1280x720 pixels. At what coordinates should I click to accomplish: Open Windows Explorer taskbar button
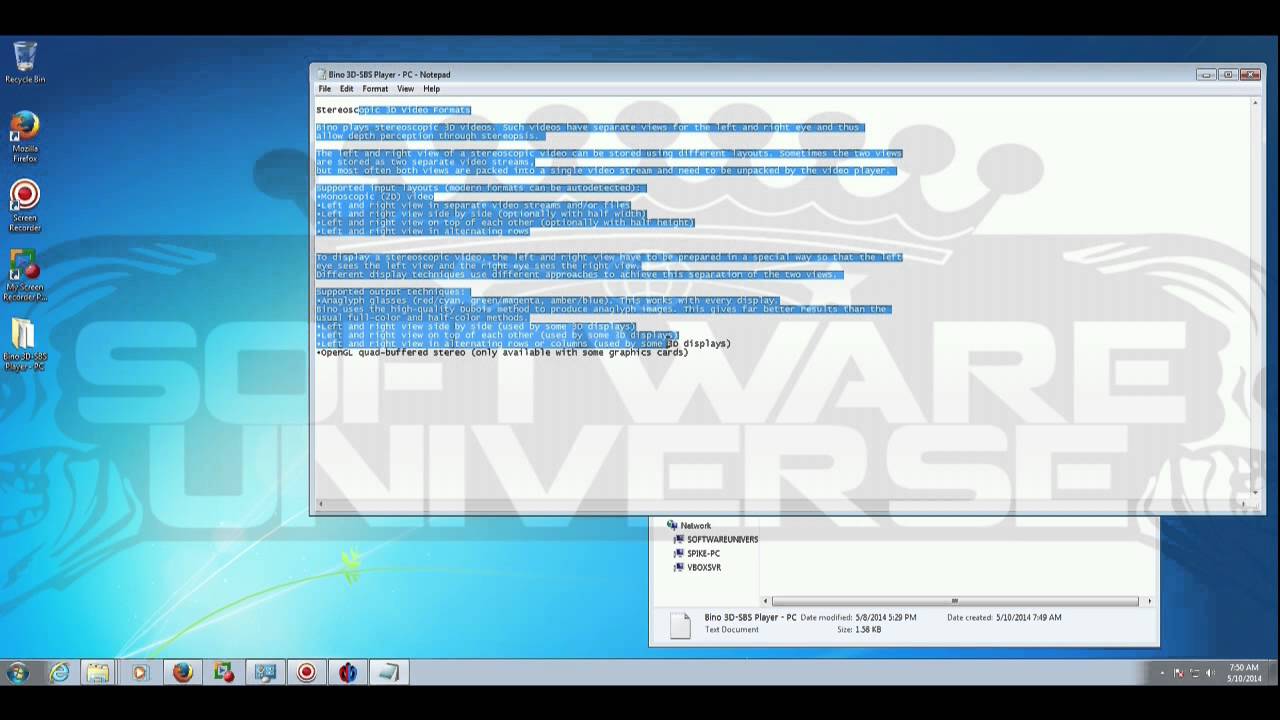pyautogui.click(x=98, y=673)
